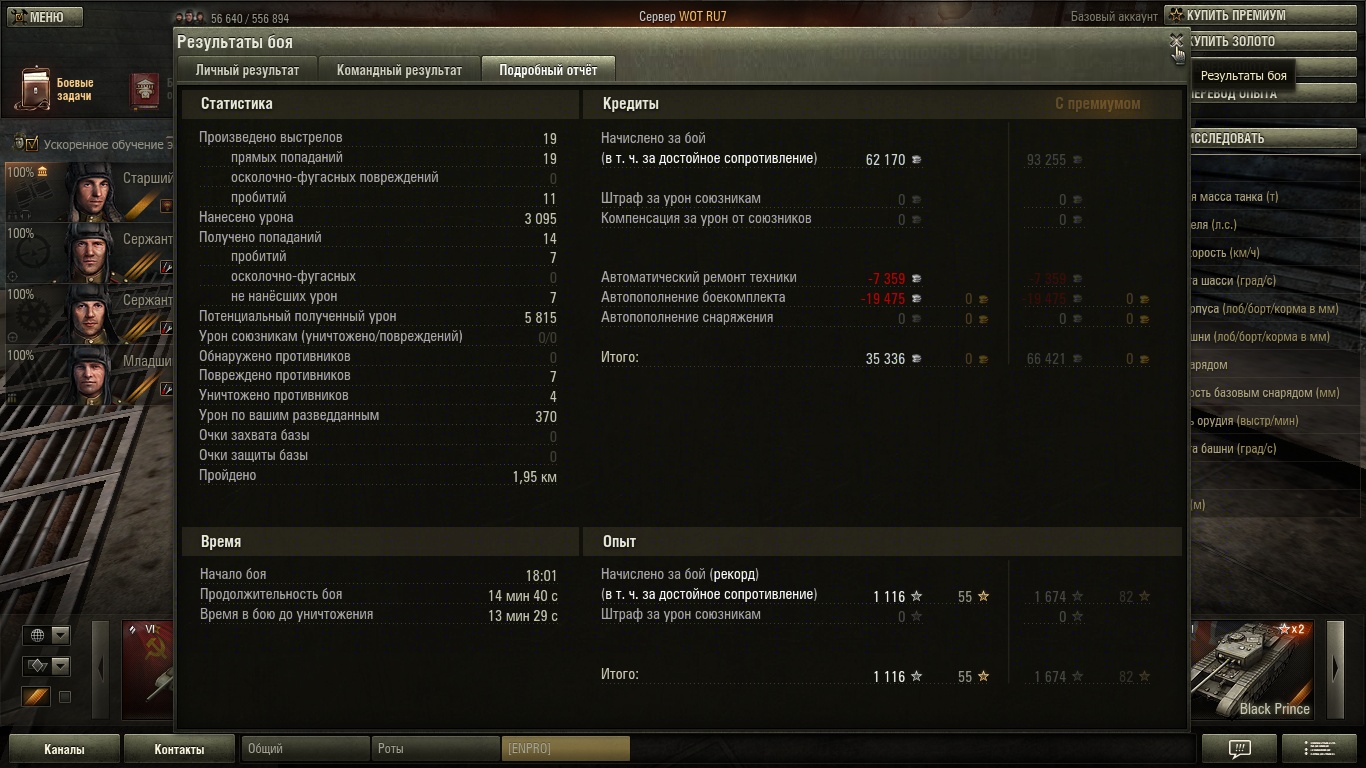Viewport: 1366px width, 768px height.
Task: Show previous tanks with the carousel left arrow
Action: [100, 669]
